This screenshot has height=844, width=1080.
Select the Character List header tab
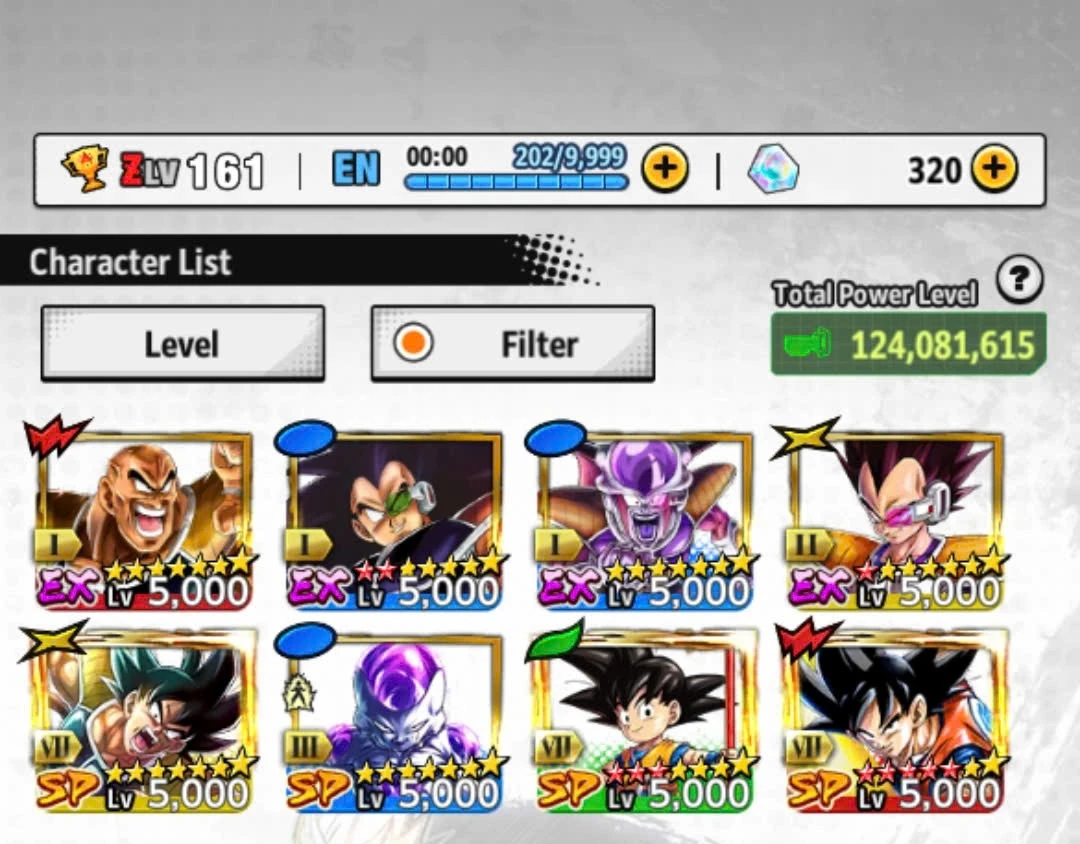coord(129,262)
